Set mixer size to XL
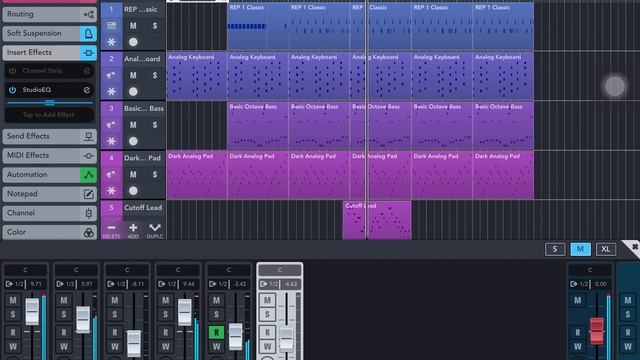640x360 pixels. click(x=606, y=249)
